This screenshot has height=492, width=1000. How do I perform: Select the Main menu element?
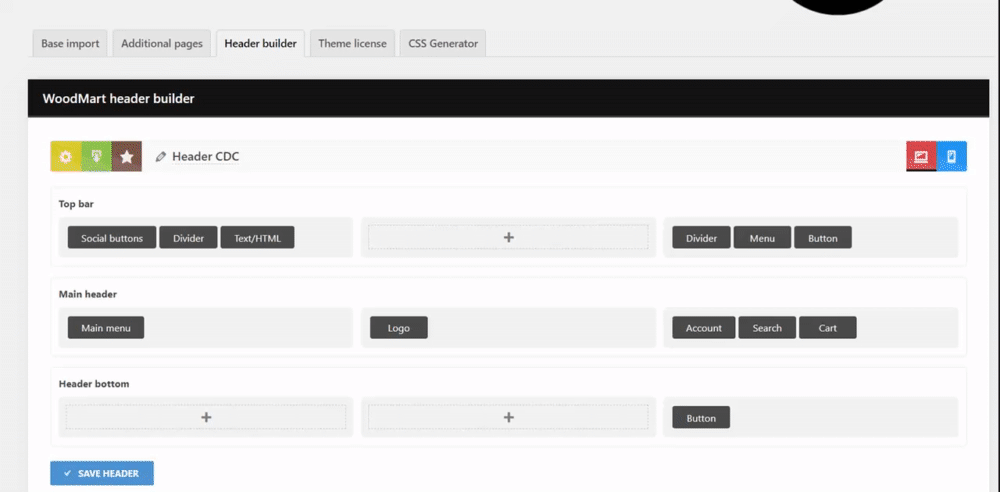[106, 327]
